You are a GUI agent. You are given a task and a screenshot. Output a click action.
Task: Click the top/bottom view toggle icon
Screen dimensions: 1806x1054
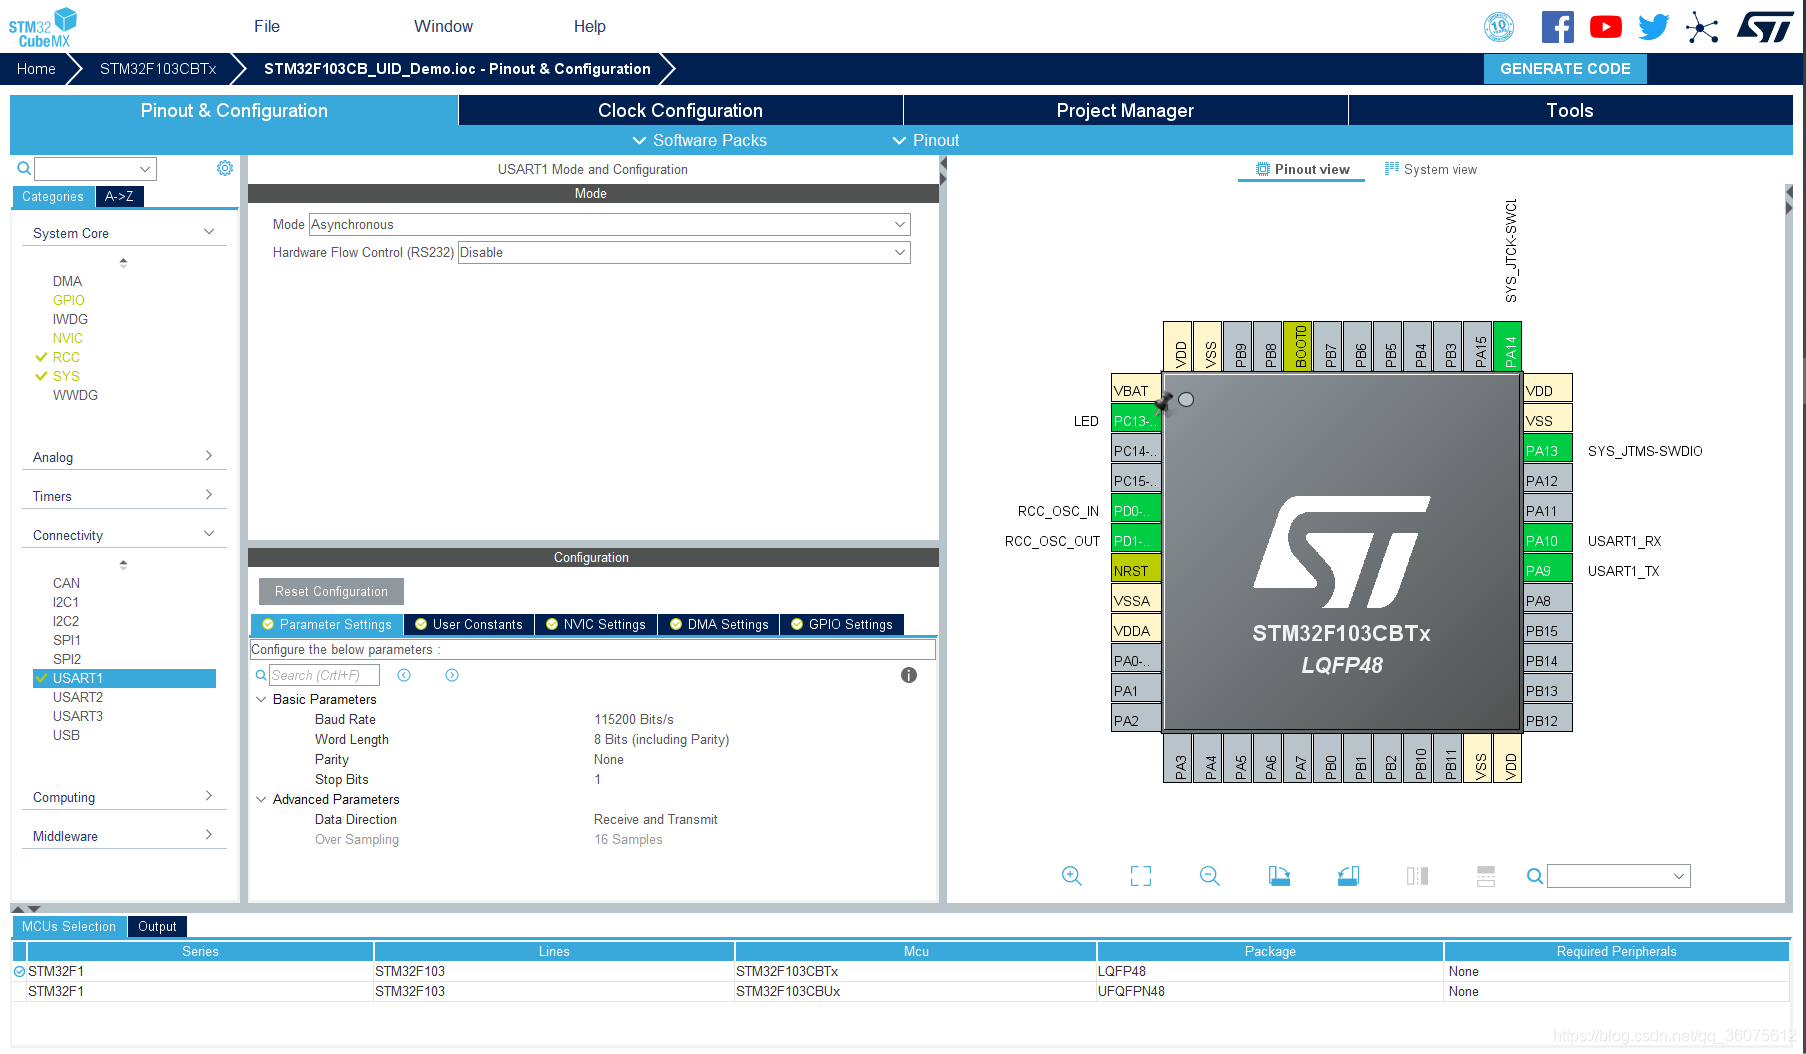(x=1486, y=876)
